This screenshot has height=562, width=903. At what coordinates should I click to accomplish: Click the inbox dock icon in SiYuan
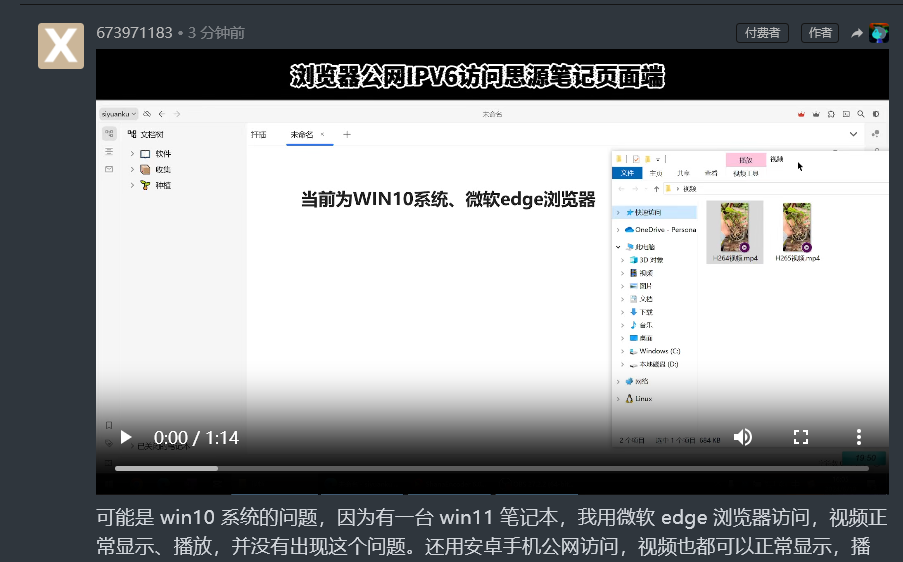[x=109, y=169]
